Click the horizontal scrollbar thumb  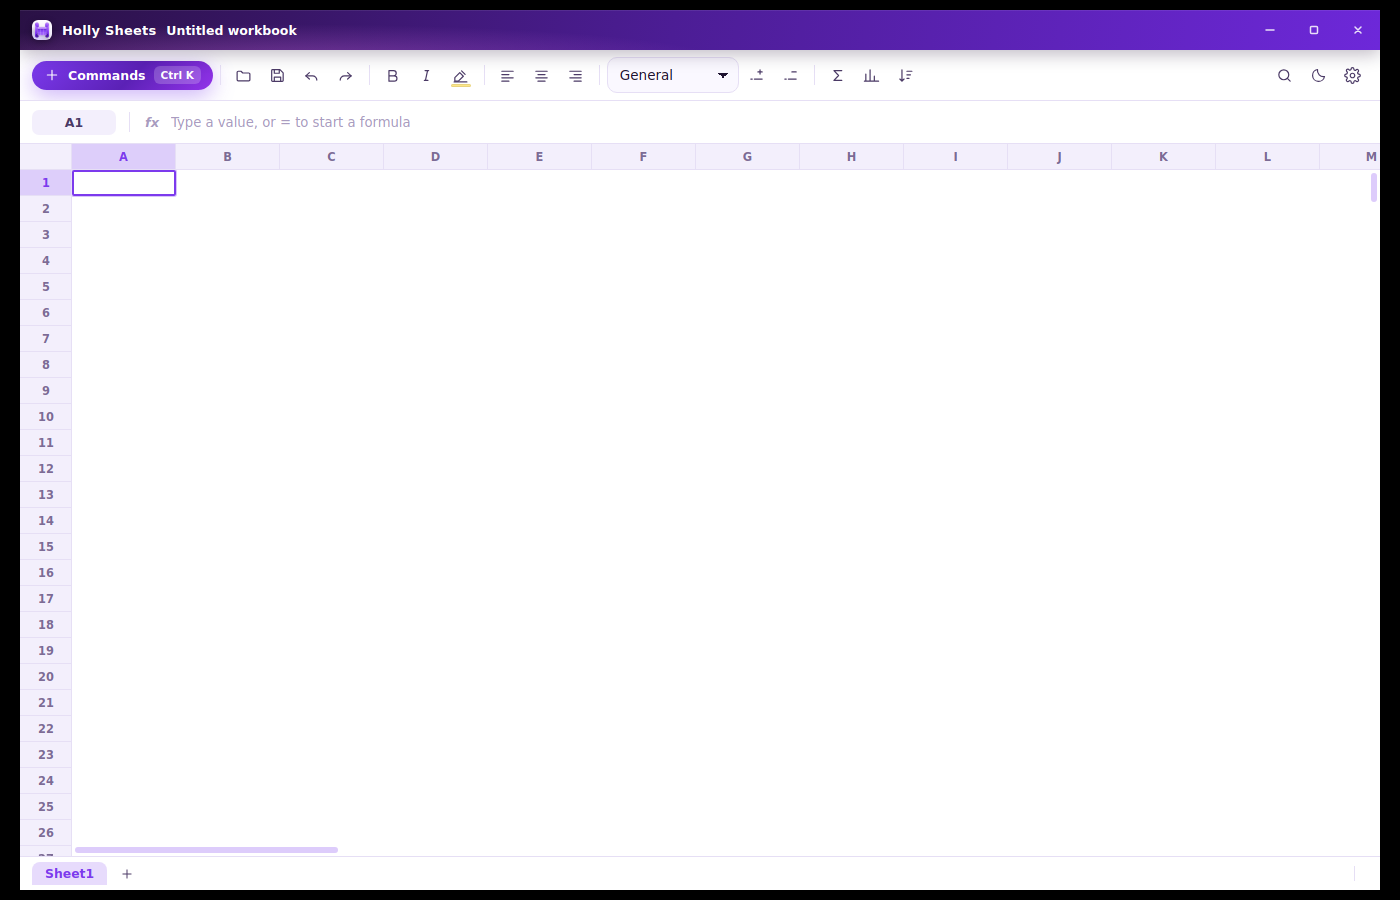click(206, 850)
